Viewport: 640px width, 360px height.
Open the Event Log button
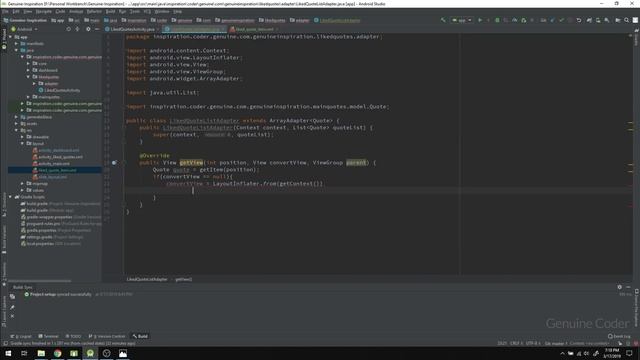click(x=619, y=336)
